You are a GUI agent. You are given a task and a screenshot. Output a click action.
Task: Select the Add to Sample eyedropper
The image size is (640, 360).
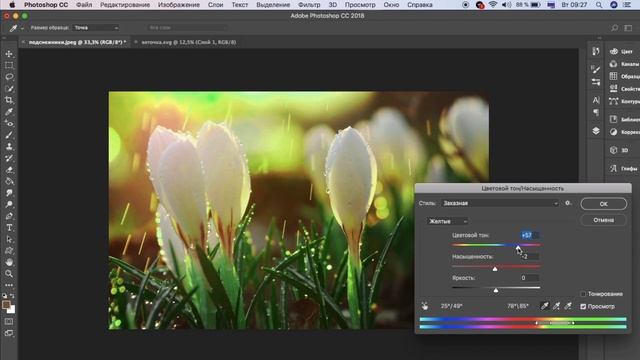[x=556, y=306]
